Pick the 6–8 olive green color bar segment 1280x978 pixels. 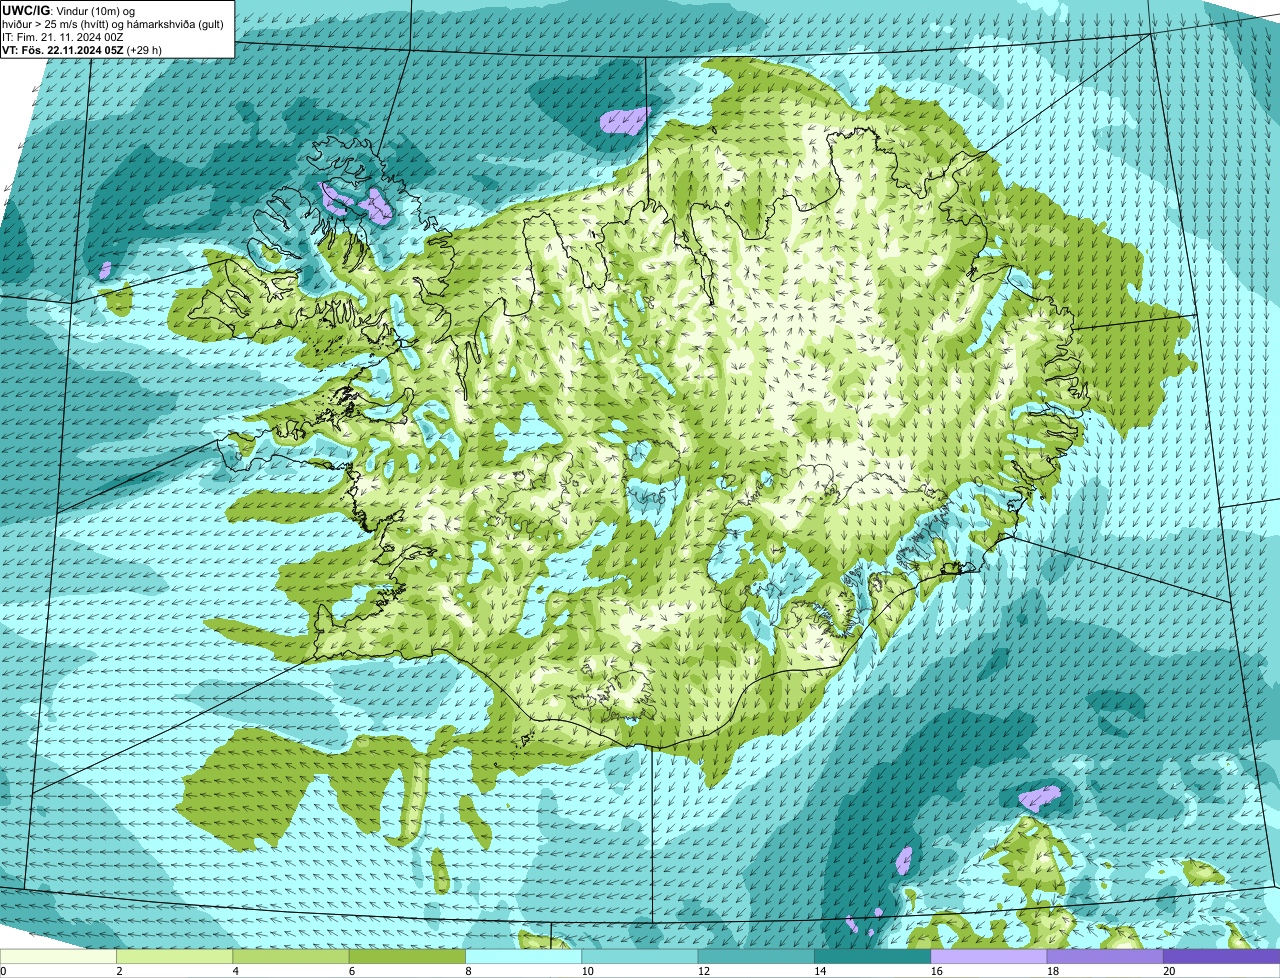pyautogui.click(x=407, y=956)
